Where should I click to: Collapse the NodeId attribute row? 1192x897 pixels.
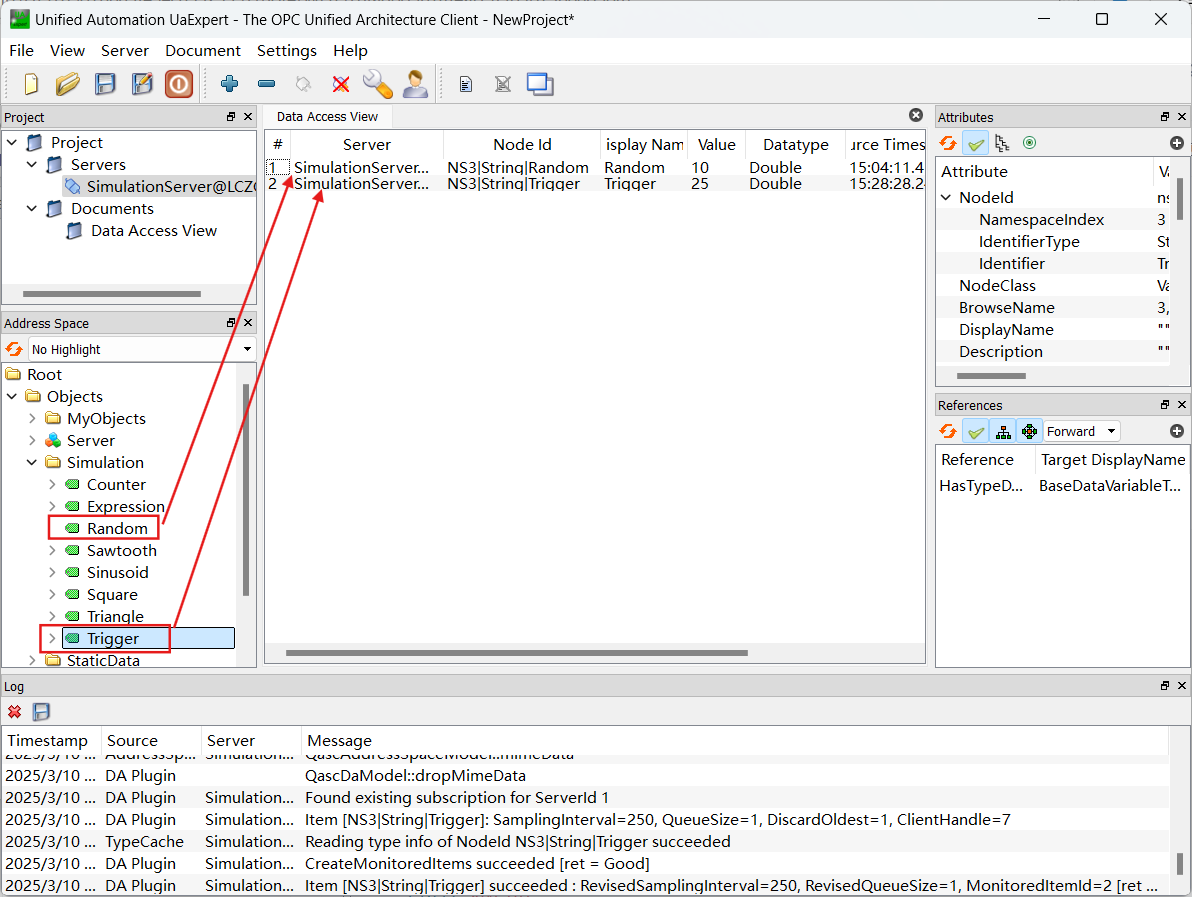click(946, 197)
